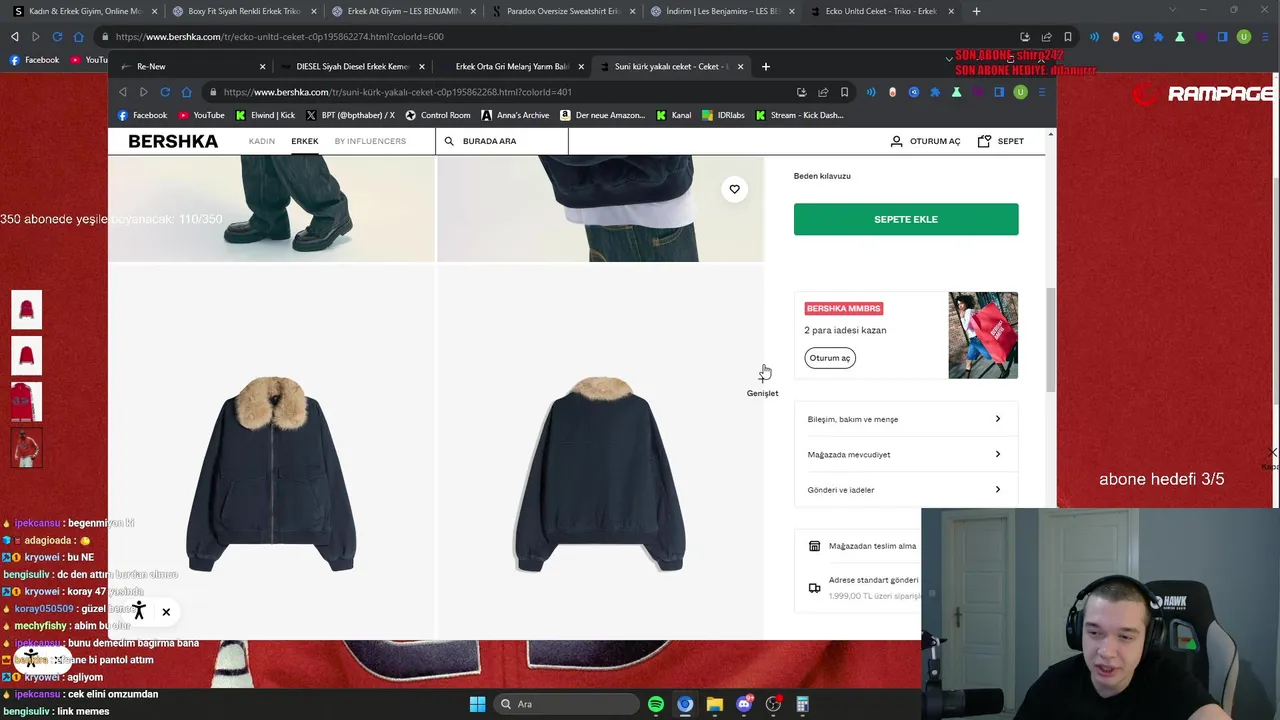The image size is (1280, 720).
Task: Select first red product thumbnail on left
Action: (26, 311)
